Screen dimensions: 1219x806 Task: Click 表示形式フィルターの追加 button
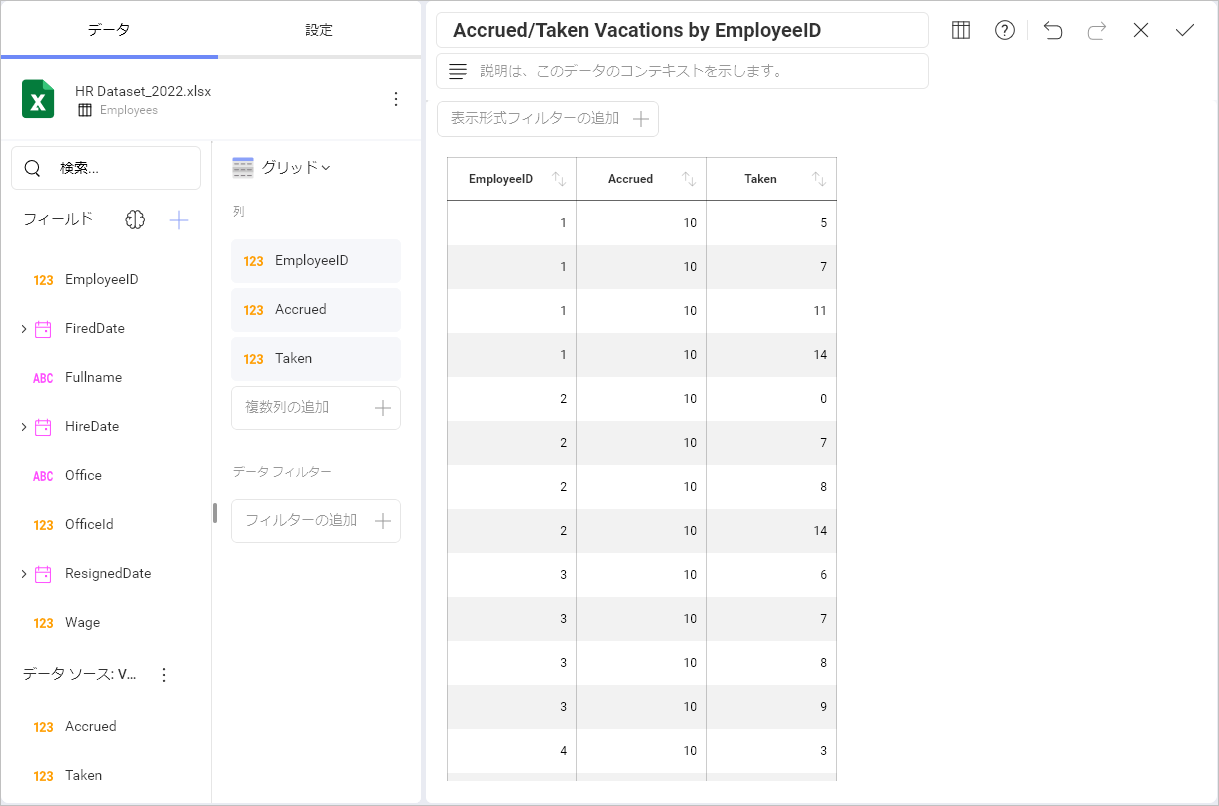(548, 119)
